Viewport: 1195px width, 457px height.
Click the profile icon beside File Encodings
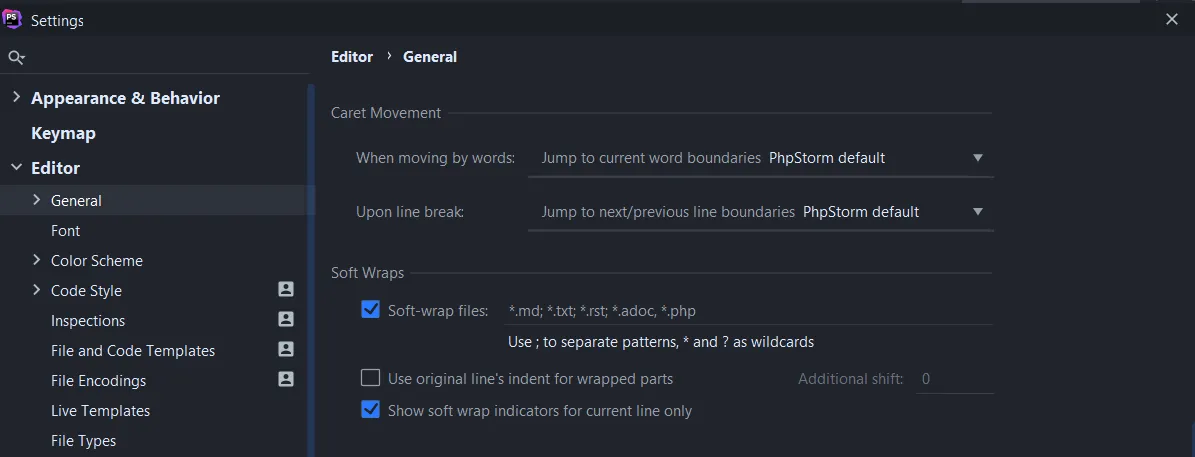tap(286, 380)
